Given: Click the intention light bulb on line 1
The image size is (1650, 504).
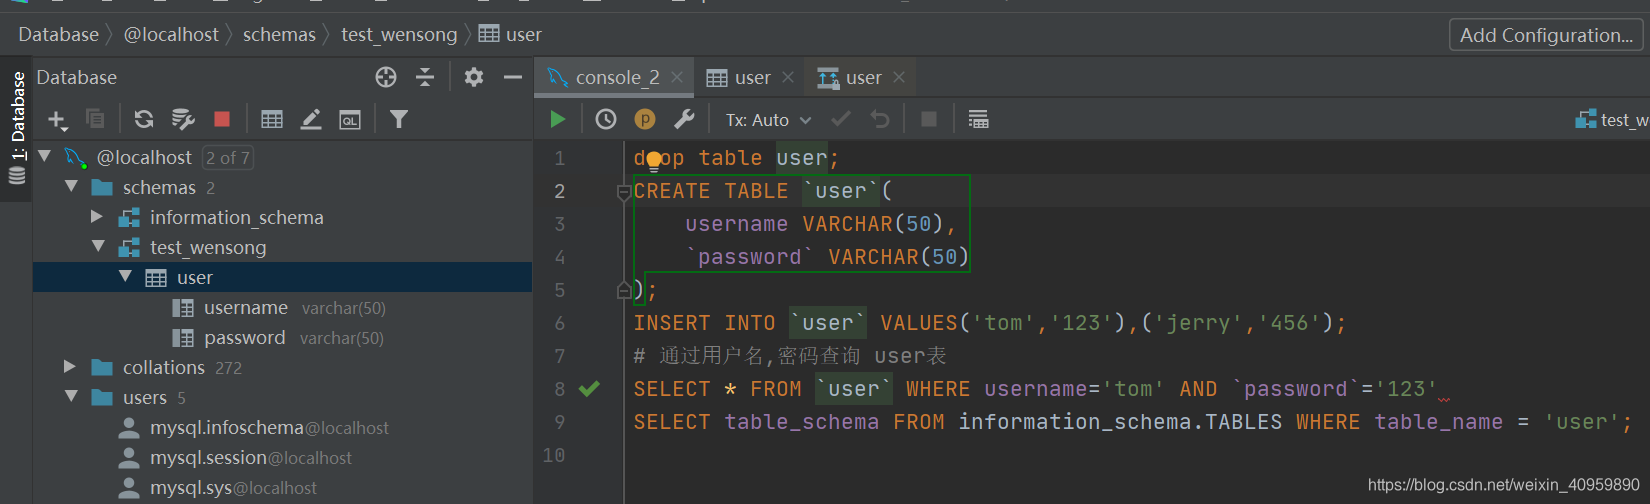Looking at the screenshot, I should (654, 160).
